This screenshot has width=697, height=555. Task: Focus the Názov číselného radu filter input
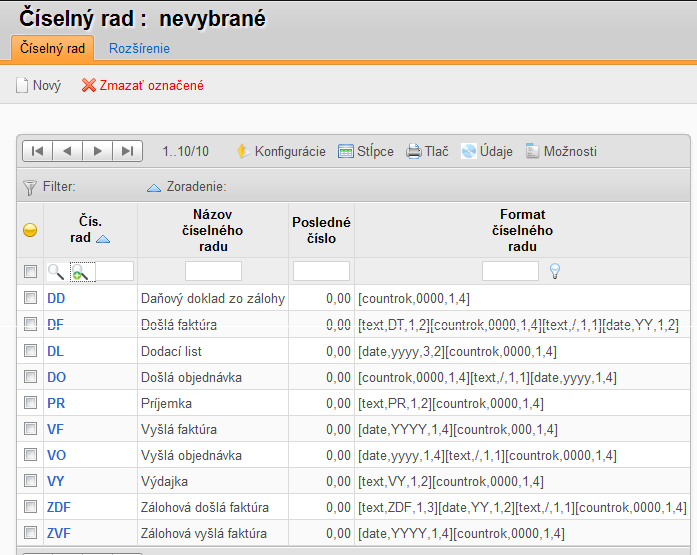click(x=213, y=271)
